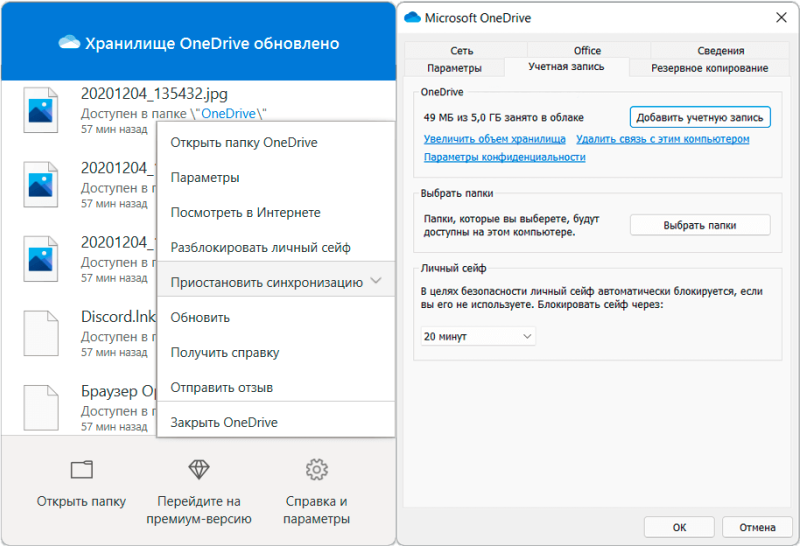Click blank file icon next to Discord.lnk
The image size is (800, 546).
(41, 333)
